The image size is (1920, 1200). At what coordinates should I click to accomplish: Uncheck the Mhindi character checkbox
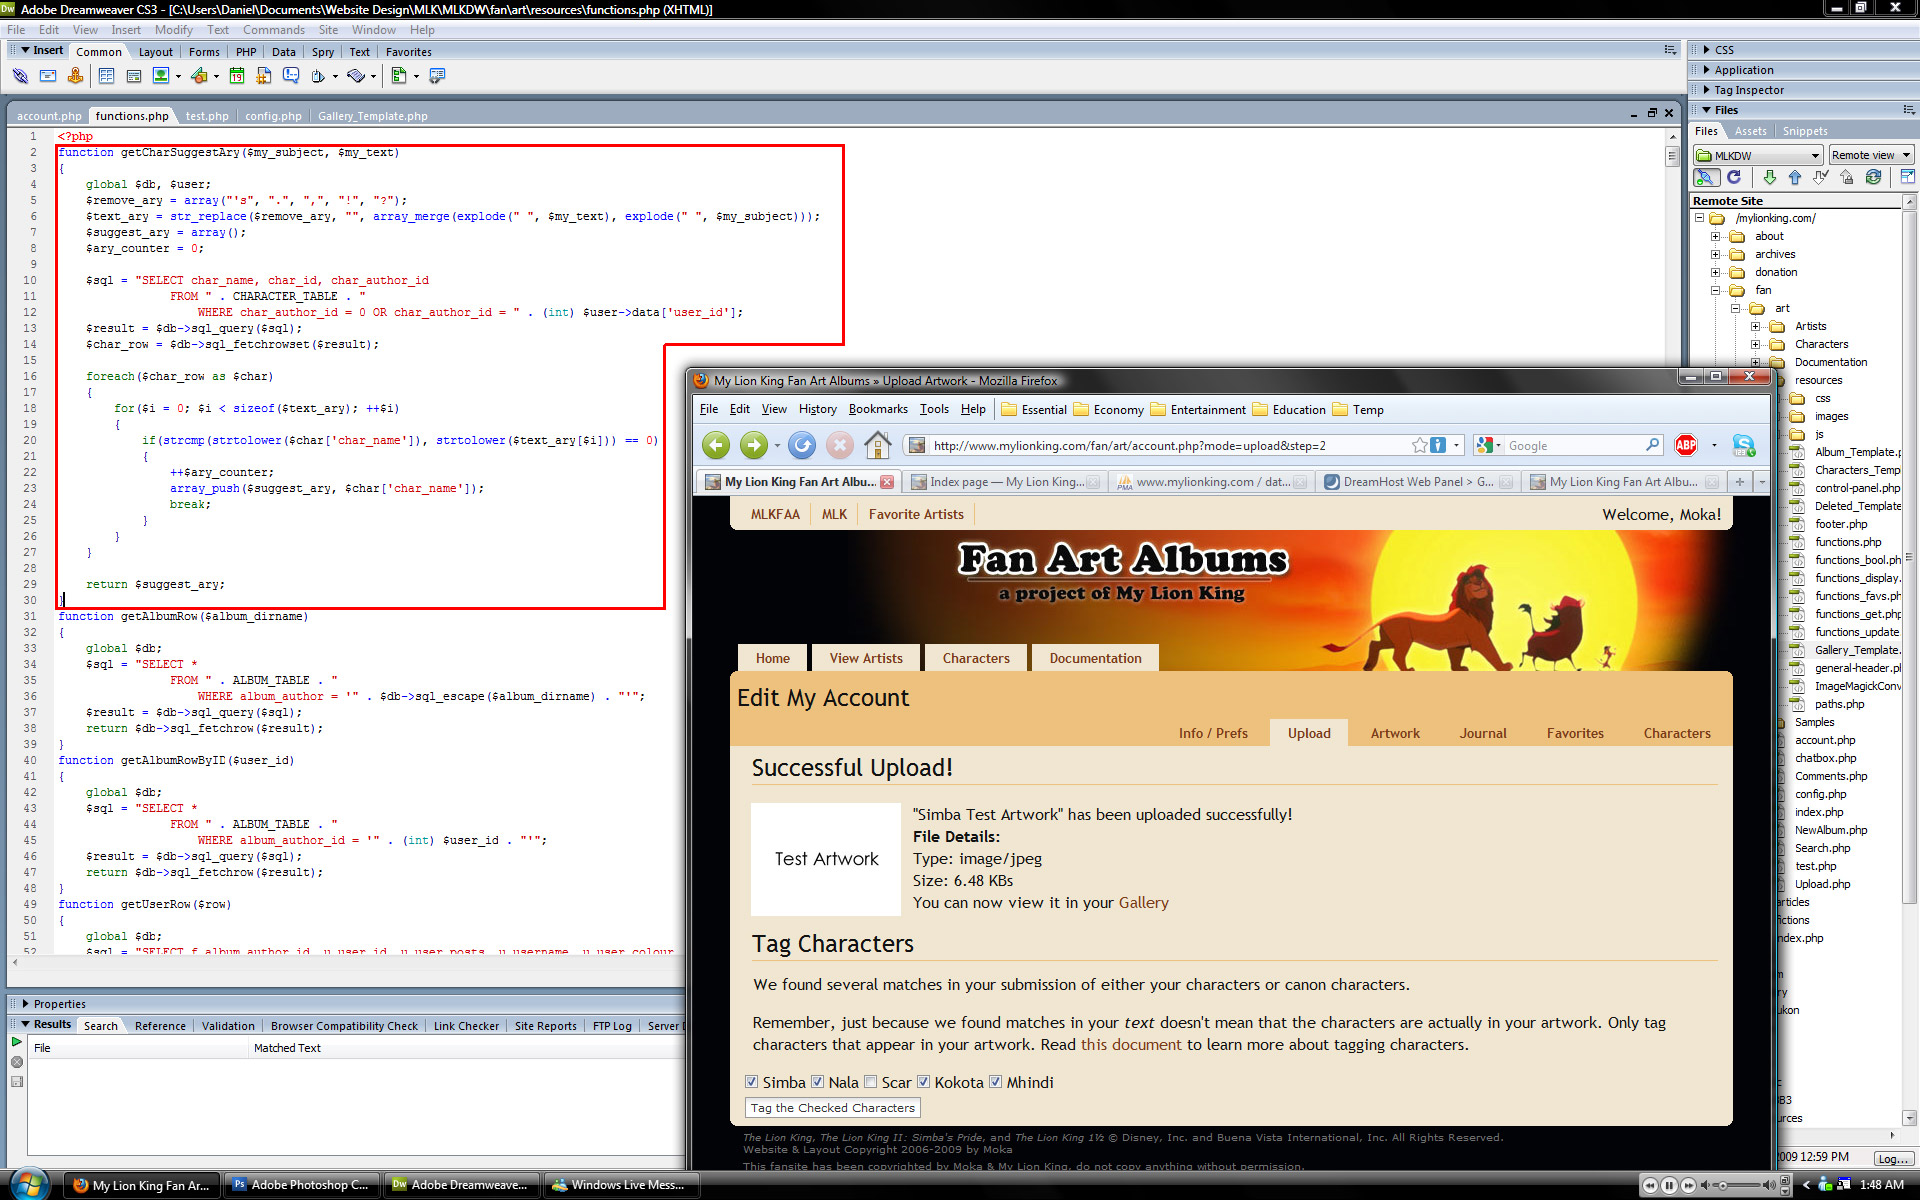(996, 1082)
